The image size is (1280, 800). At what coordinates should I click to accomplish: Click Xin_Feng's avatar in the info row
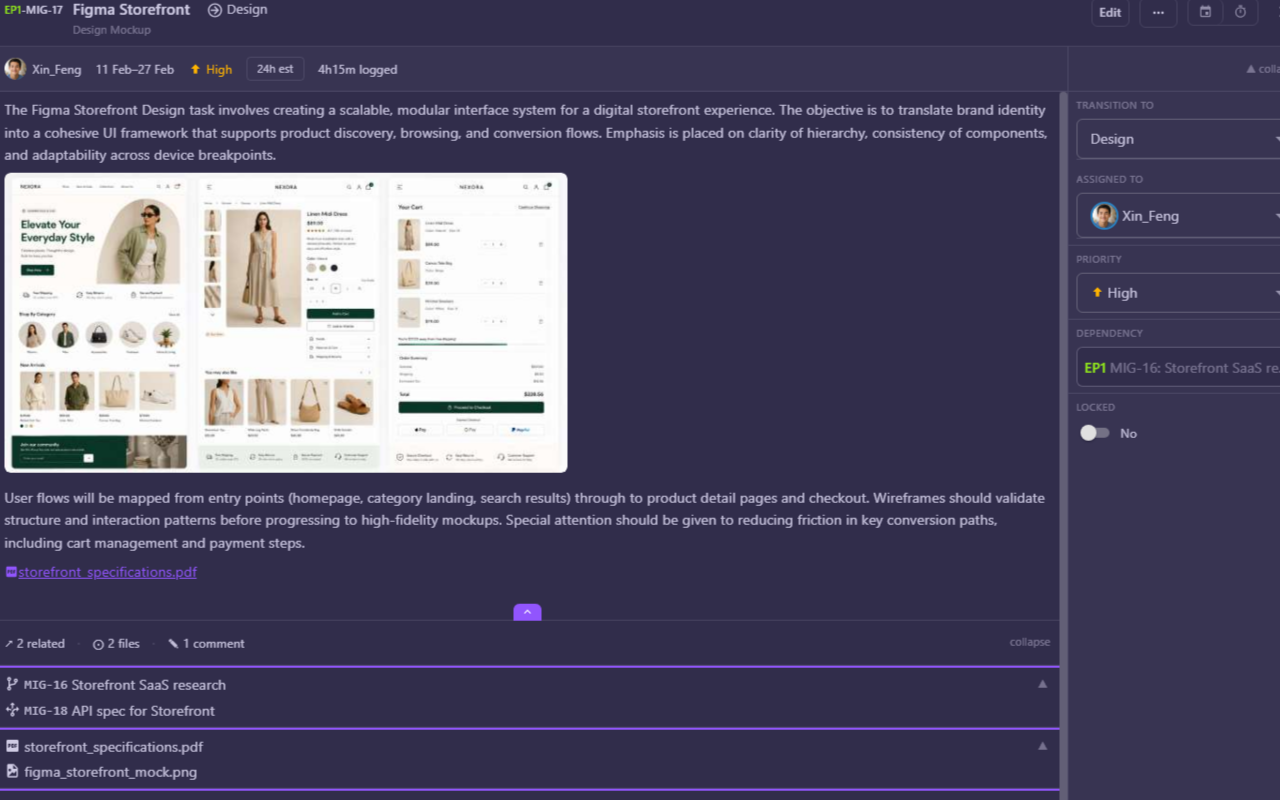tap(15, 69)
